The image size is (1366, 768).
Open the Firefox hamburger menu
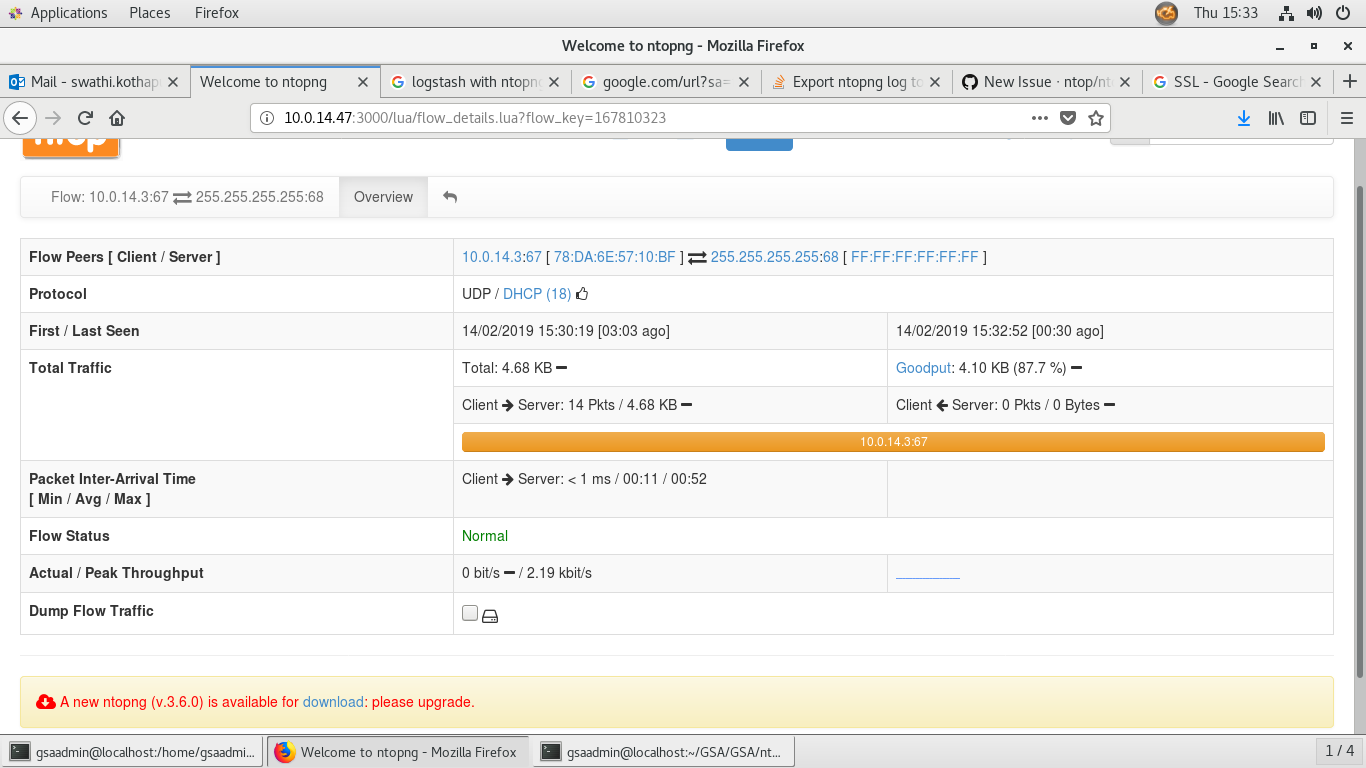(1345, 117)
